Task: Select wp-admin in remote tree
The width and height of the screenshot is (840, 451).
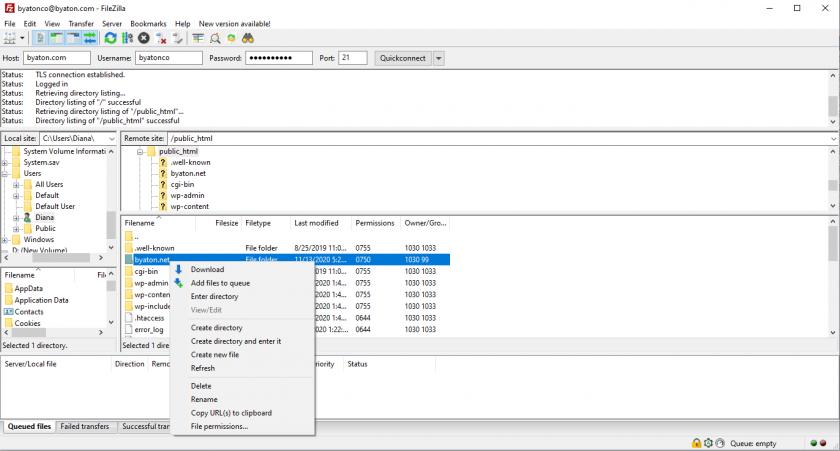Action: [187, 196]
